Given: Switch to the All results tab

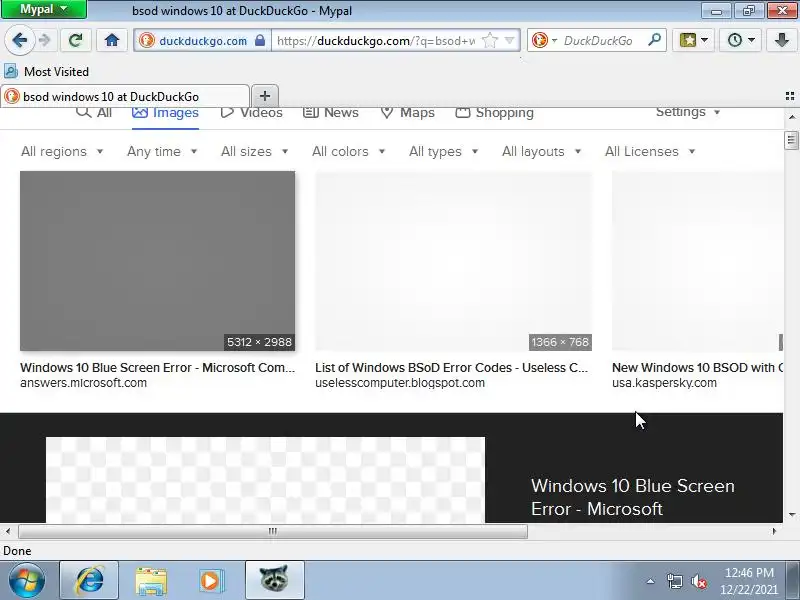Looking at the screenshot, I should (x=94, y=112).
